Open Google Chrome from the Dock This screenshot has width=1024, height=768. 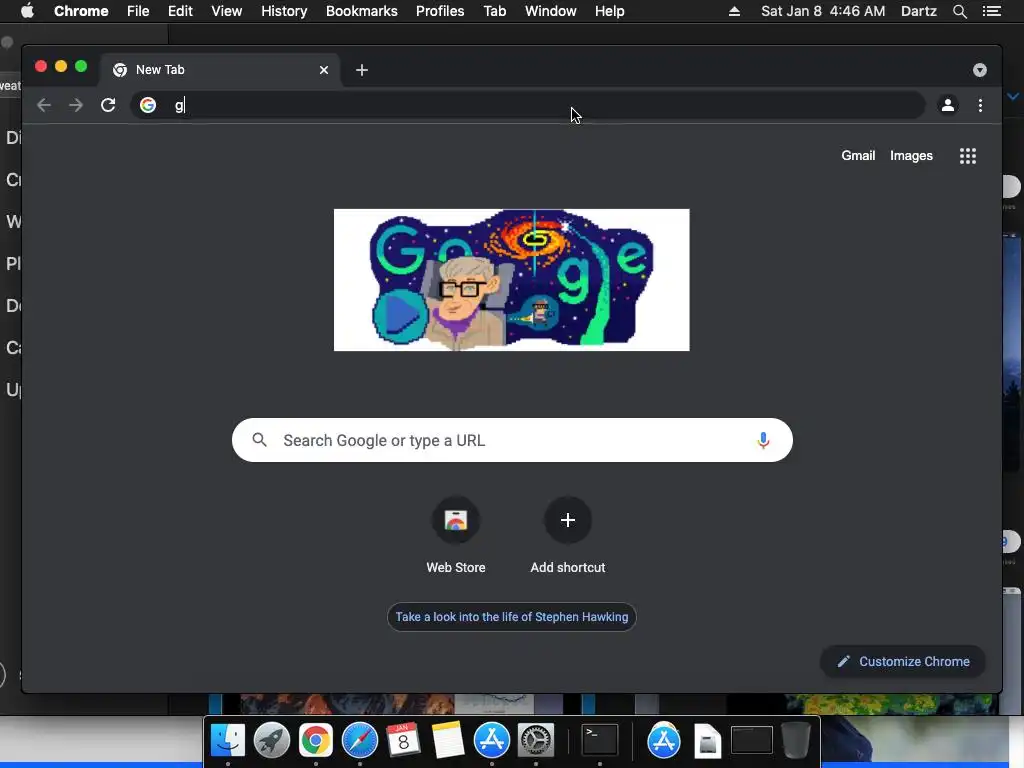coord(315,741)
